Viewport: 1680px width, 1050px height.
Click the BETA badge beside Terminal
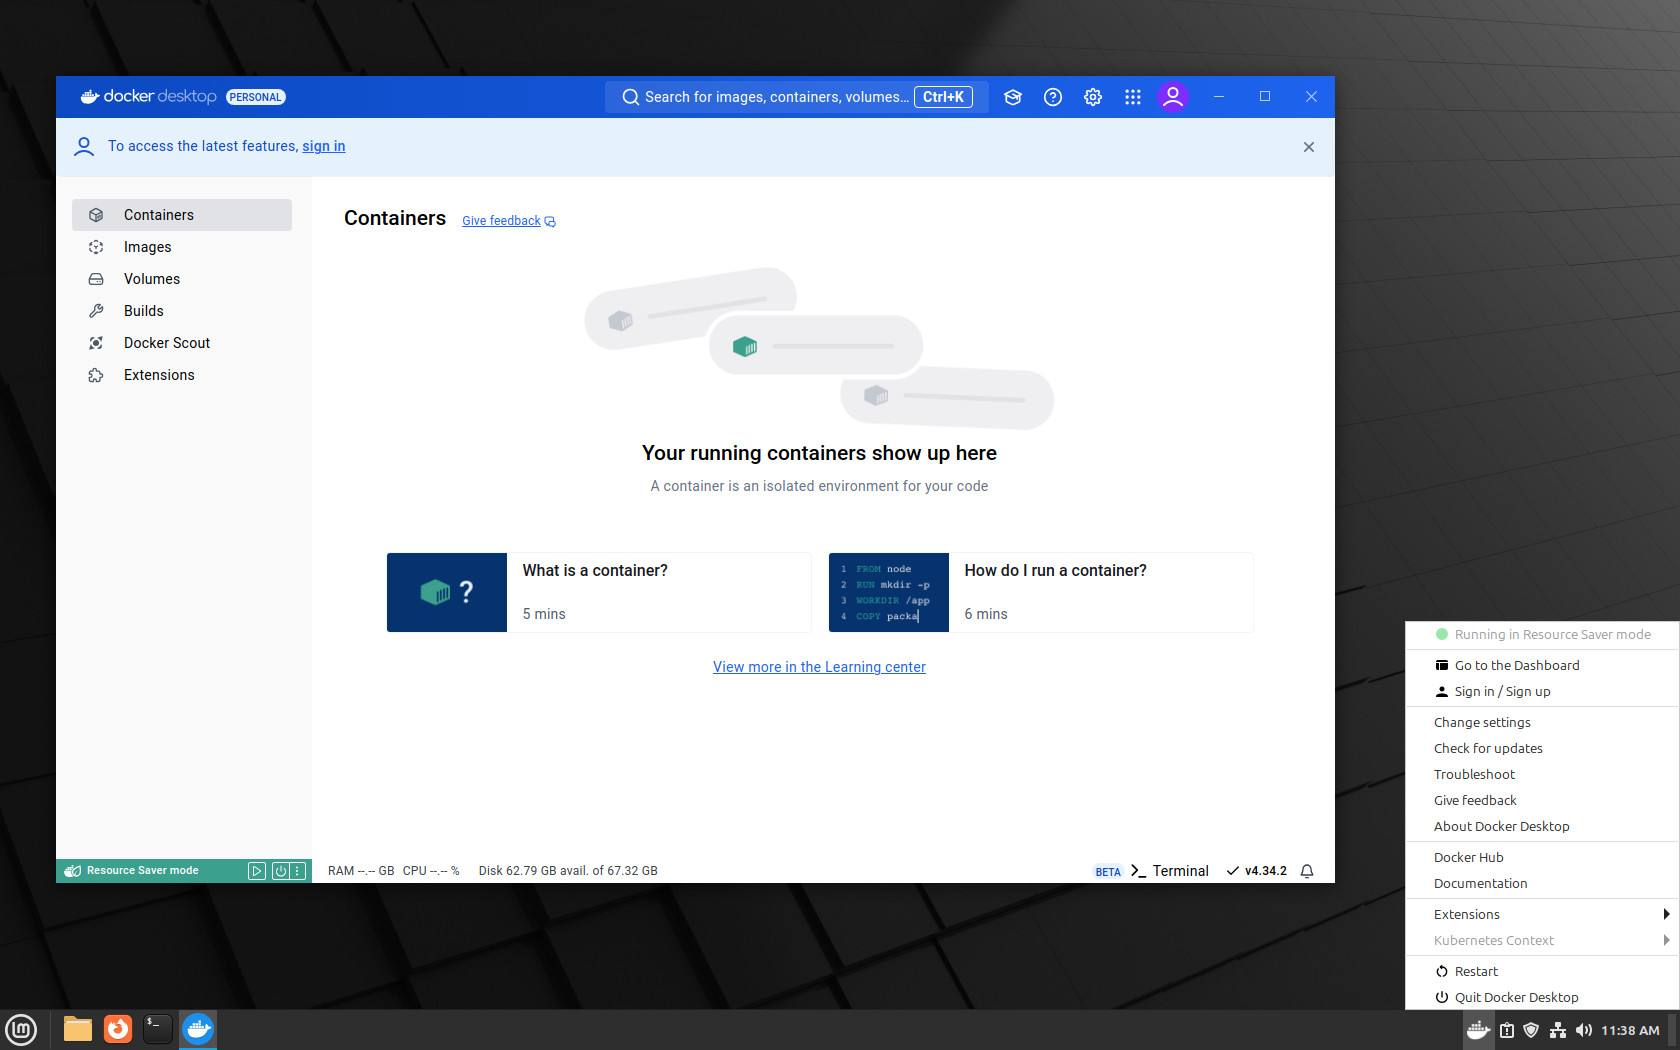coord(1108,872)
